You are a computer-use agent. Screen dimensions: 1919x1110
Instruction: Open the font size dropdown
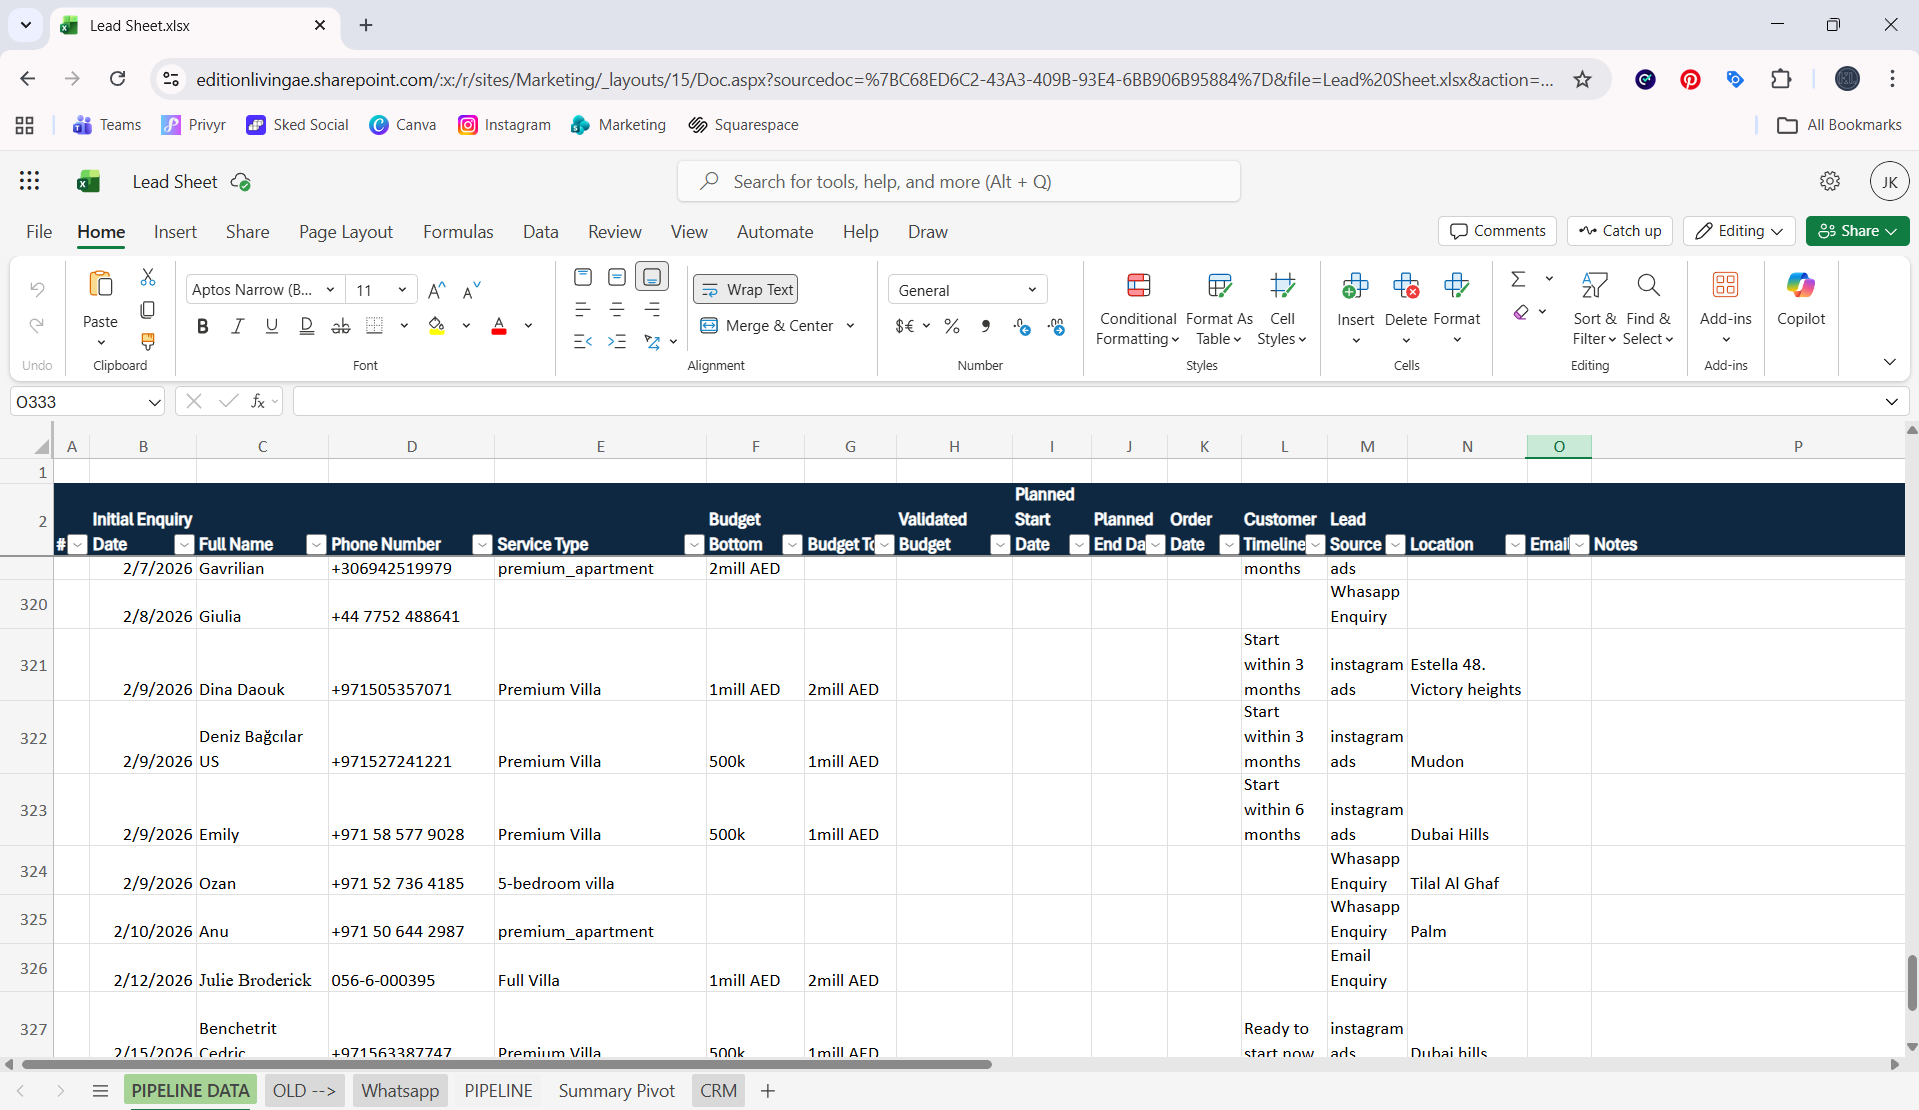coord(402,290)
